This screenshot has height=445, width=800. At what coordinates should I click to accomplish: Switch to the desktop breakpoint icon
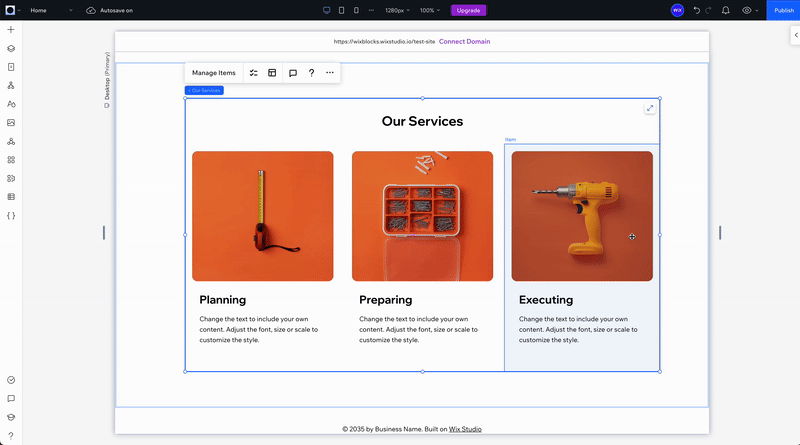tap(327, 10)
